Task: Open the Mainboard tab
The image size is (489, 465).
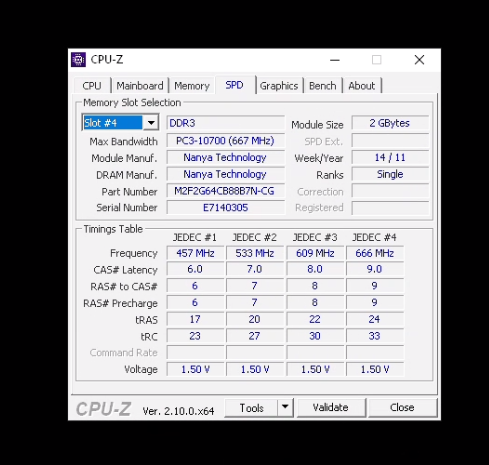Action: tap(140, 86)
